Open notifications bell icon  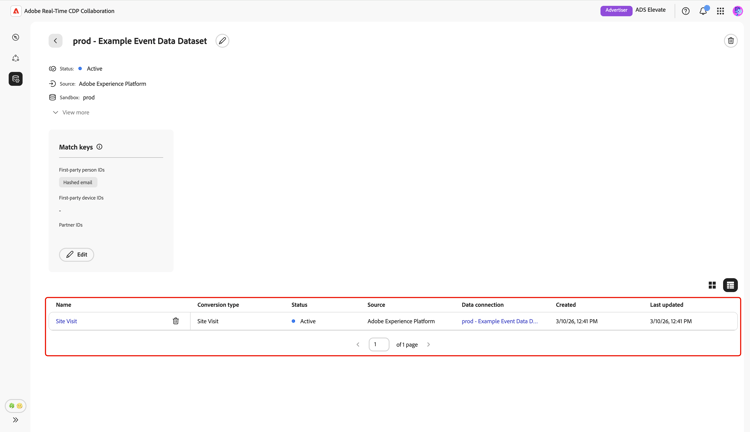pos(703,11)
